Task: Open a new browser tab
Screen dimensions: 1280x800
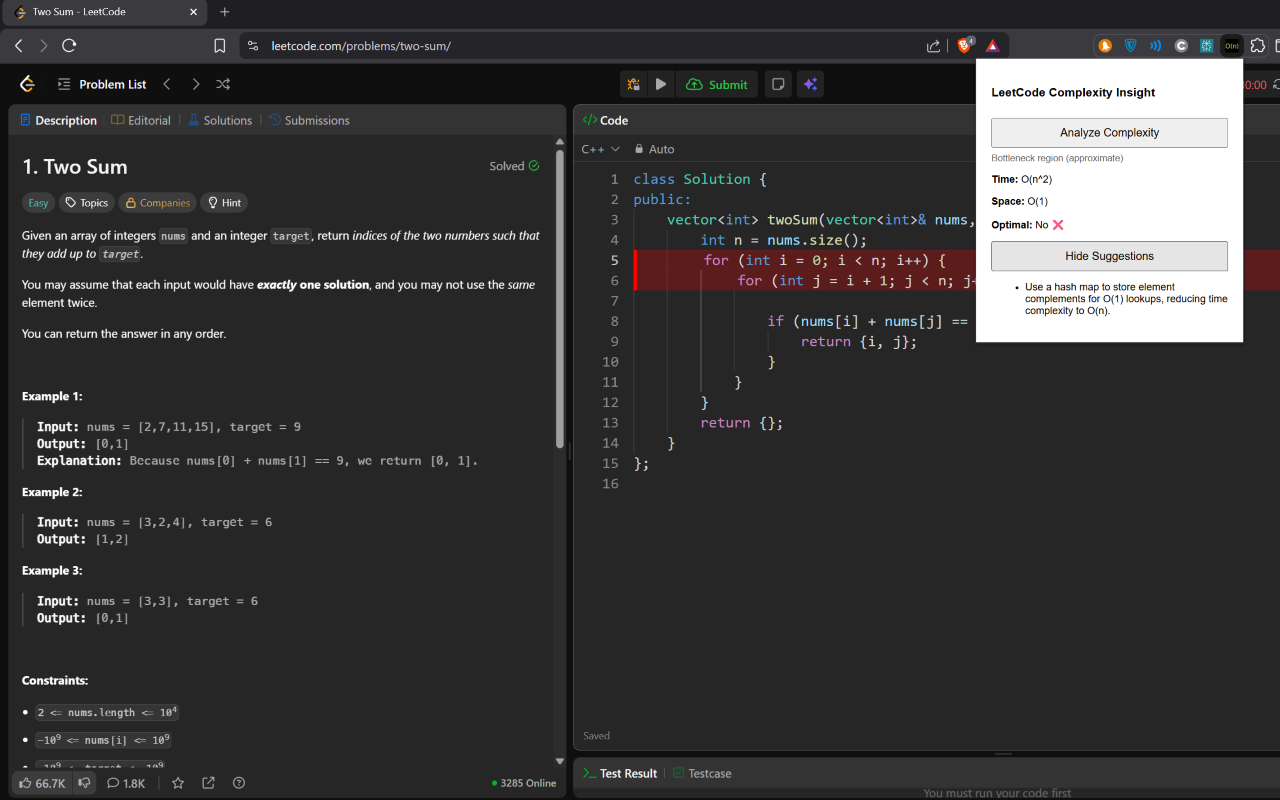Action: click(224, 12)
